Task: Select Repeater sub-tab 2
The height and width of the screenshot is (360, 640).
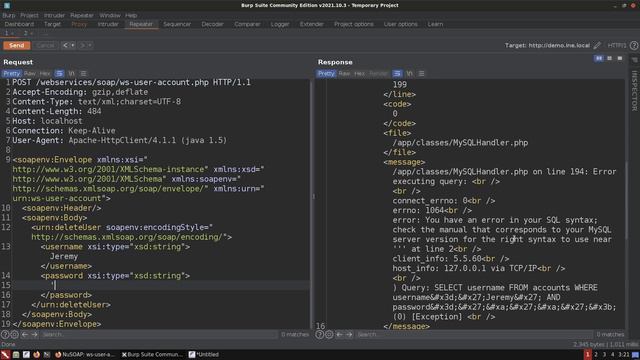Action: (x=25, y=33)
